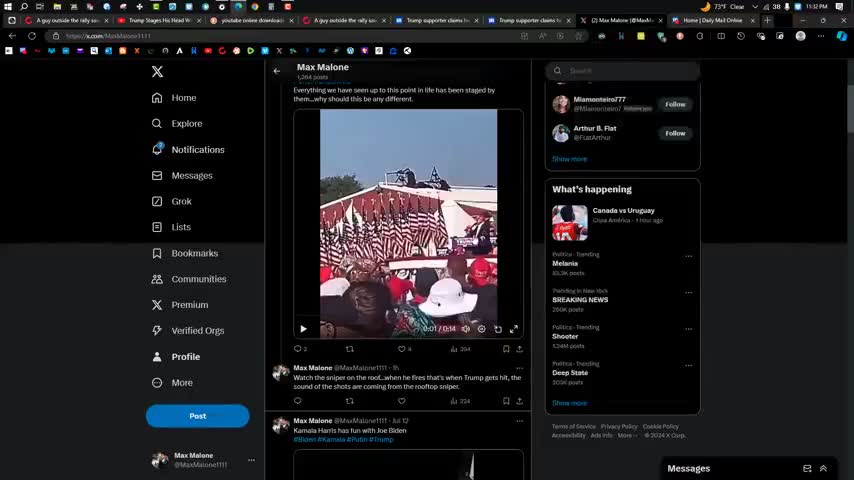Image resolution: width=854 pixels, height=480 pixels.
Task: Share the sniper rooftop post
Action: [x=519, y=401]
